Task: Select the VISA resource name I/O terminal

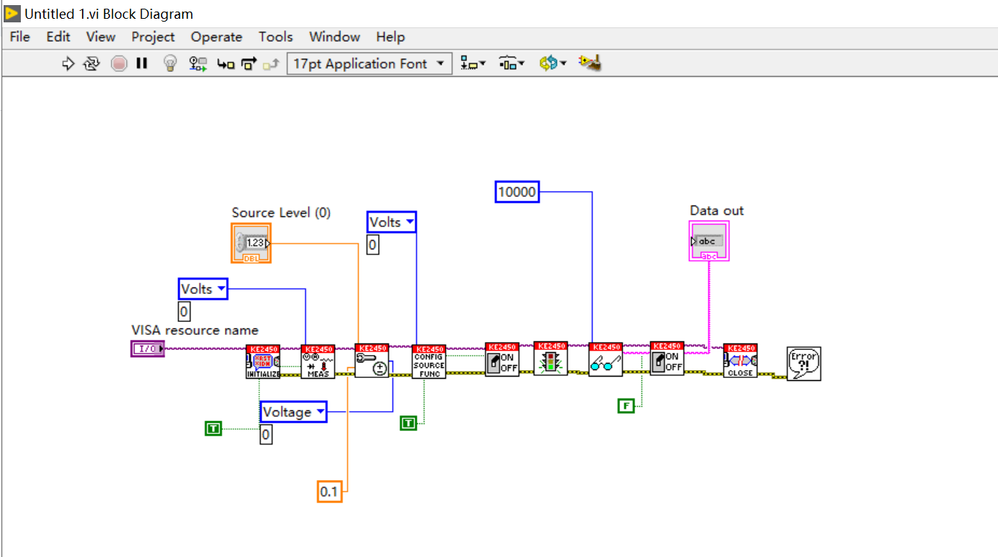Action: (x=148, y=349)
